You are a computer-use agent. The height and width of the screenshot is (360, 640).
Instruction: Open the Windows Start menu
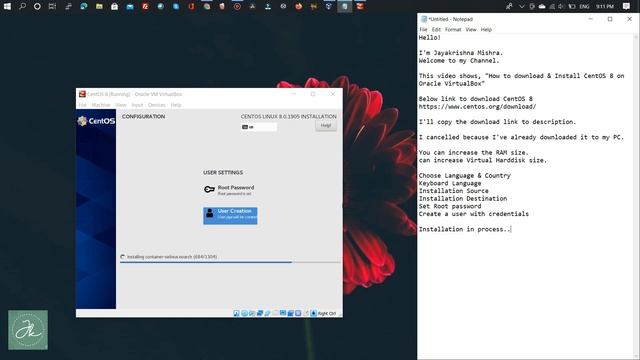pos(7,6)
